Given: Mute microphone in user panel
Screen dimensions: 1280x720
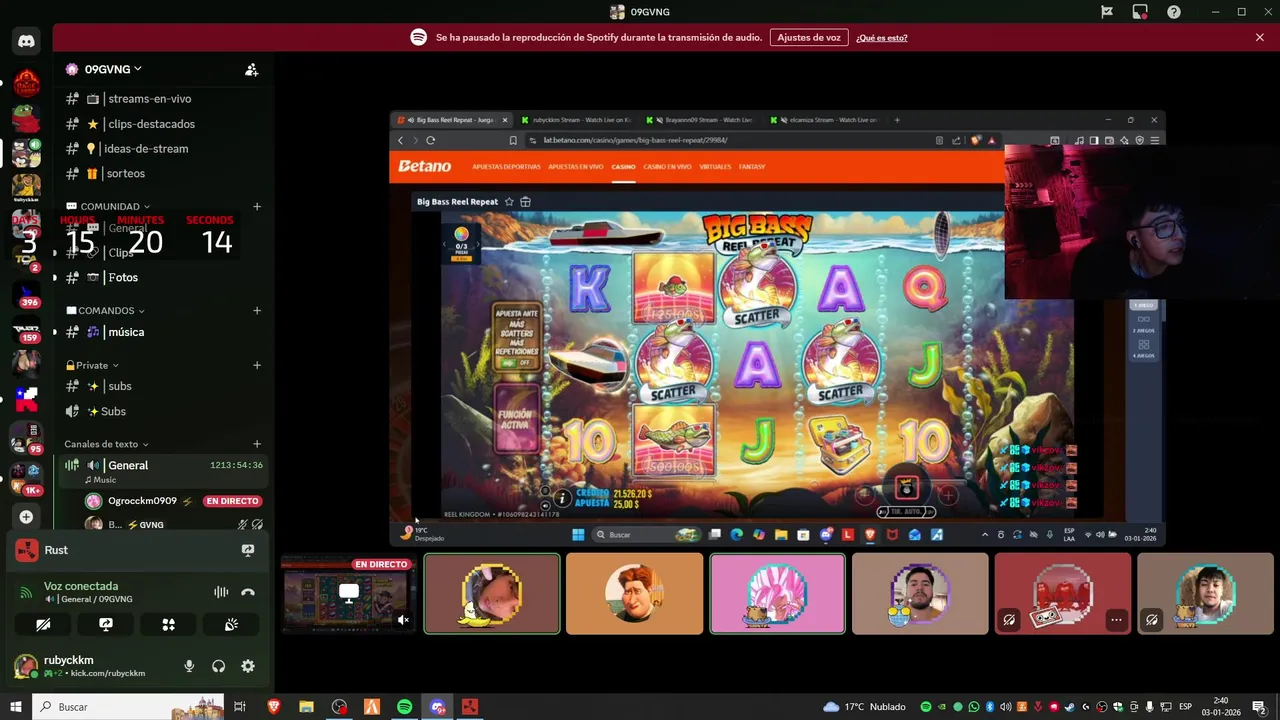Looking at the screenshot, I should [189, 666].
